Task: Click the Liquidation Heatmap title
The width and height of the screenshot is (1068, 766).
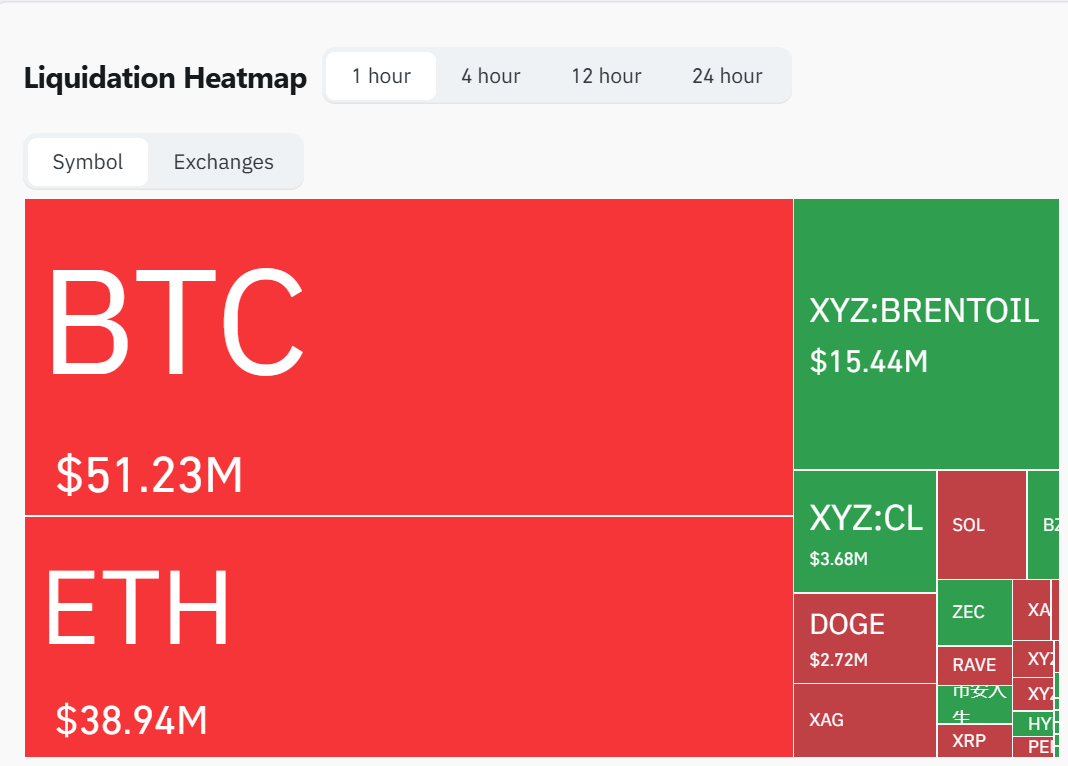Action: 164,78
